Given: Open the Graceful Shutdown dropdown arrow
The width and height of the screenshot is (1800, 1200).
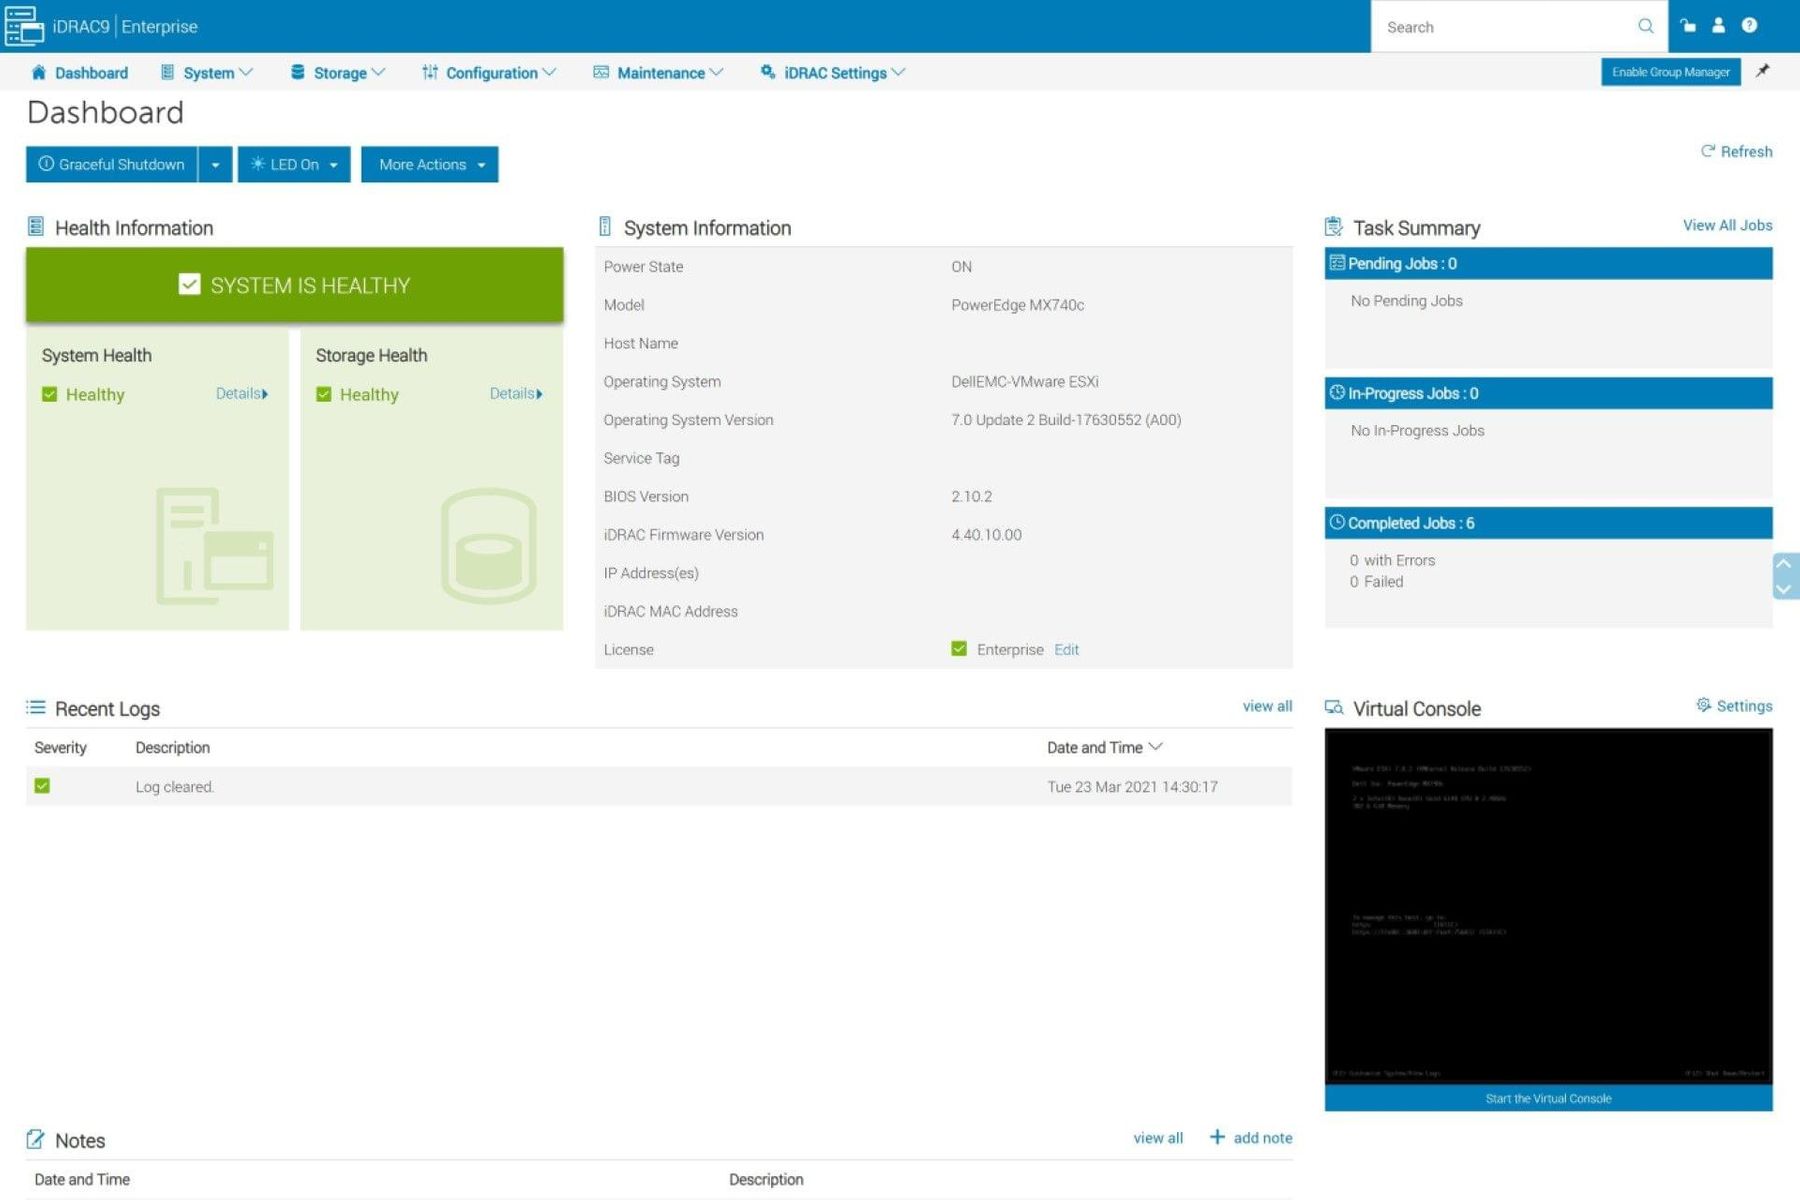Looking at the screenshot, I should click(215, 164).
